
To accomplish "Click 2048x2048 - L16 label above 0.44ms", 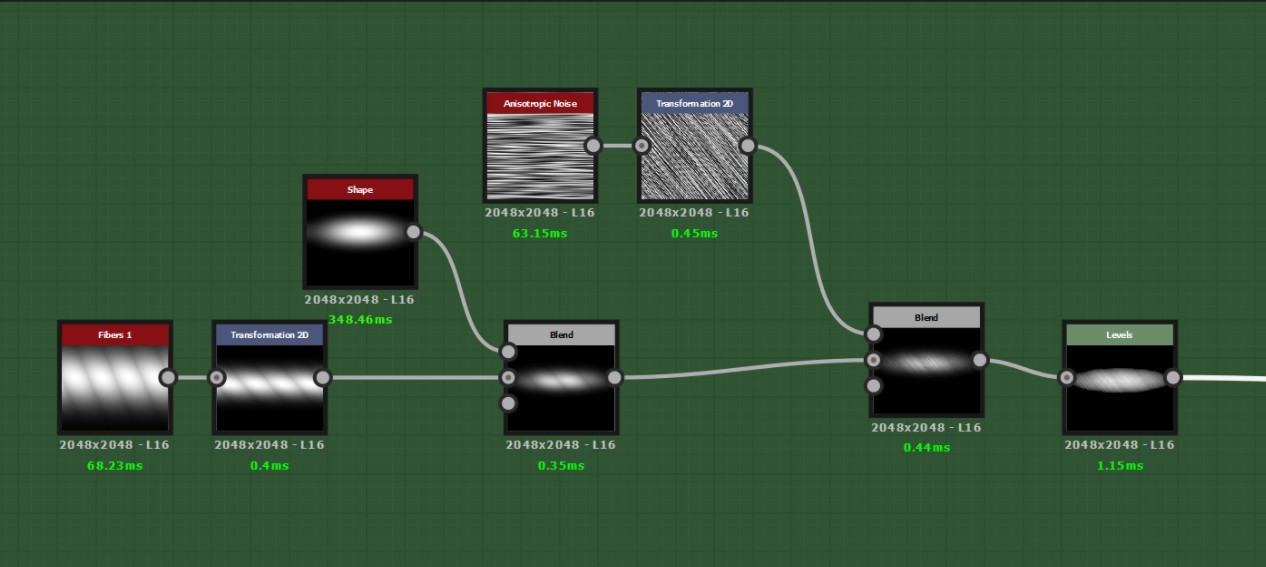I will (x=926, y=427).
